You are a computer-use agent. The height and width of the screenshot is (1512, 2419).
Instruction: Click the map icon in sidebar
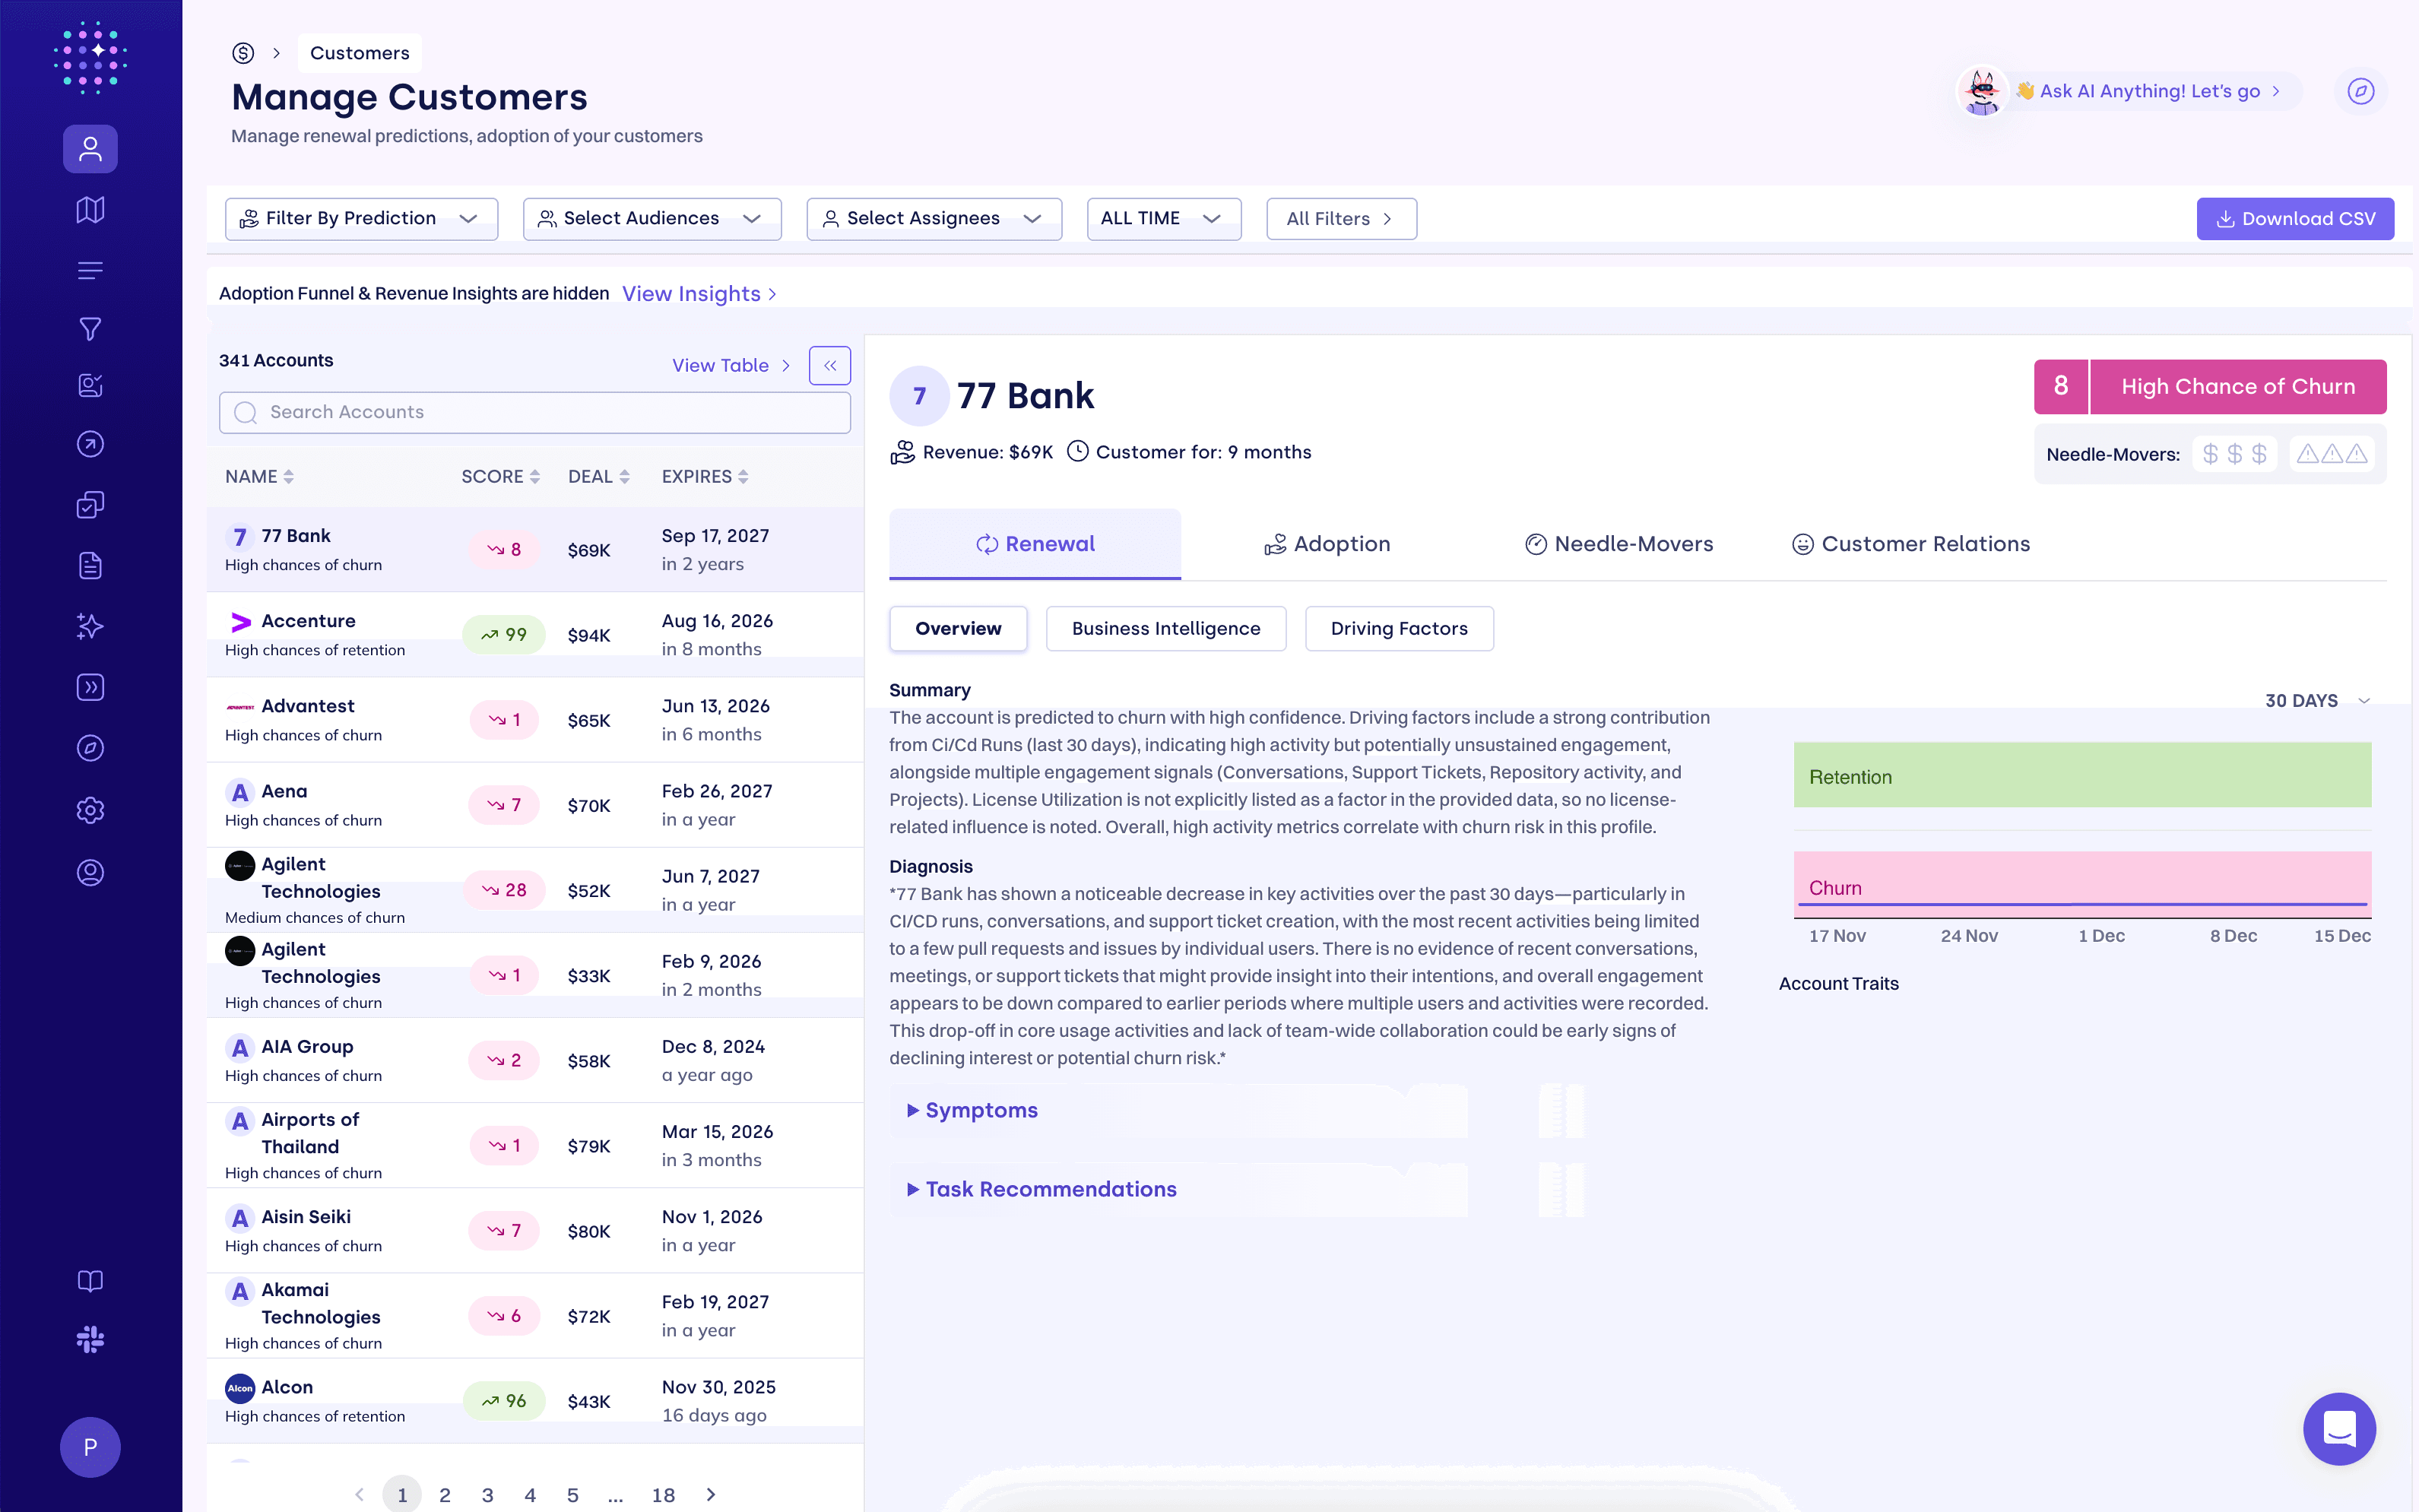pos(90,210)
